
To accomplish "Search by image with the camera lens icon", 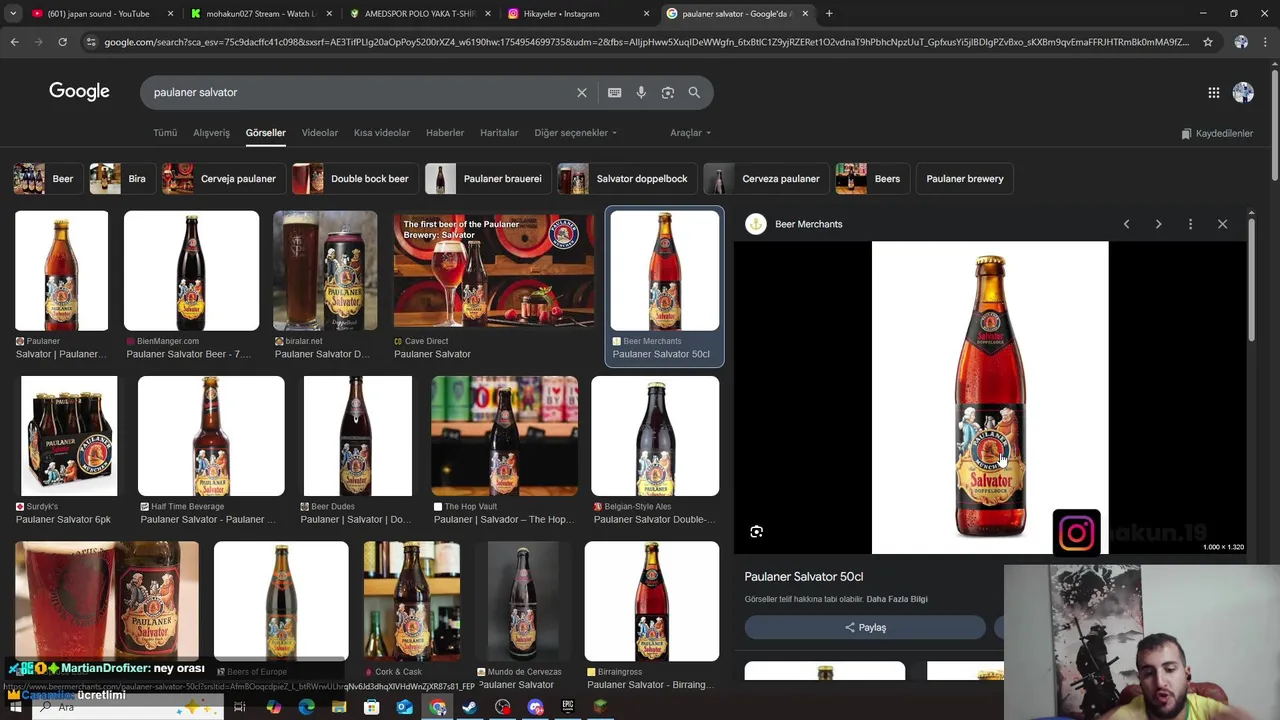I will 668,92.
